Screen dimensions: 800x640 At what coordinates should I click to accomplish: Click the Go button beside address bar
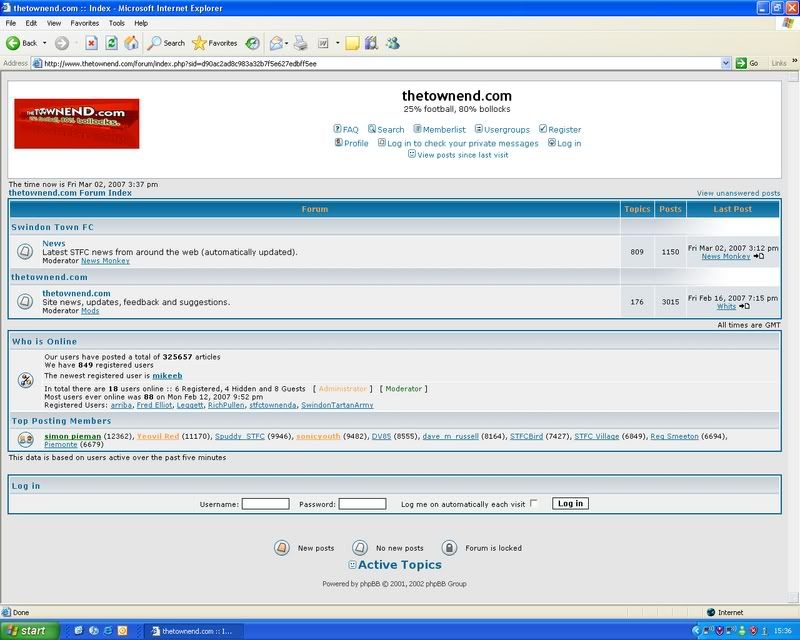(747, 63)
